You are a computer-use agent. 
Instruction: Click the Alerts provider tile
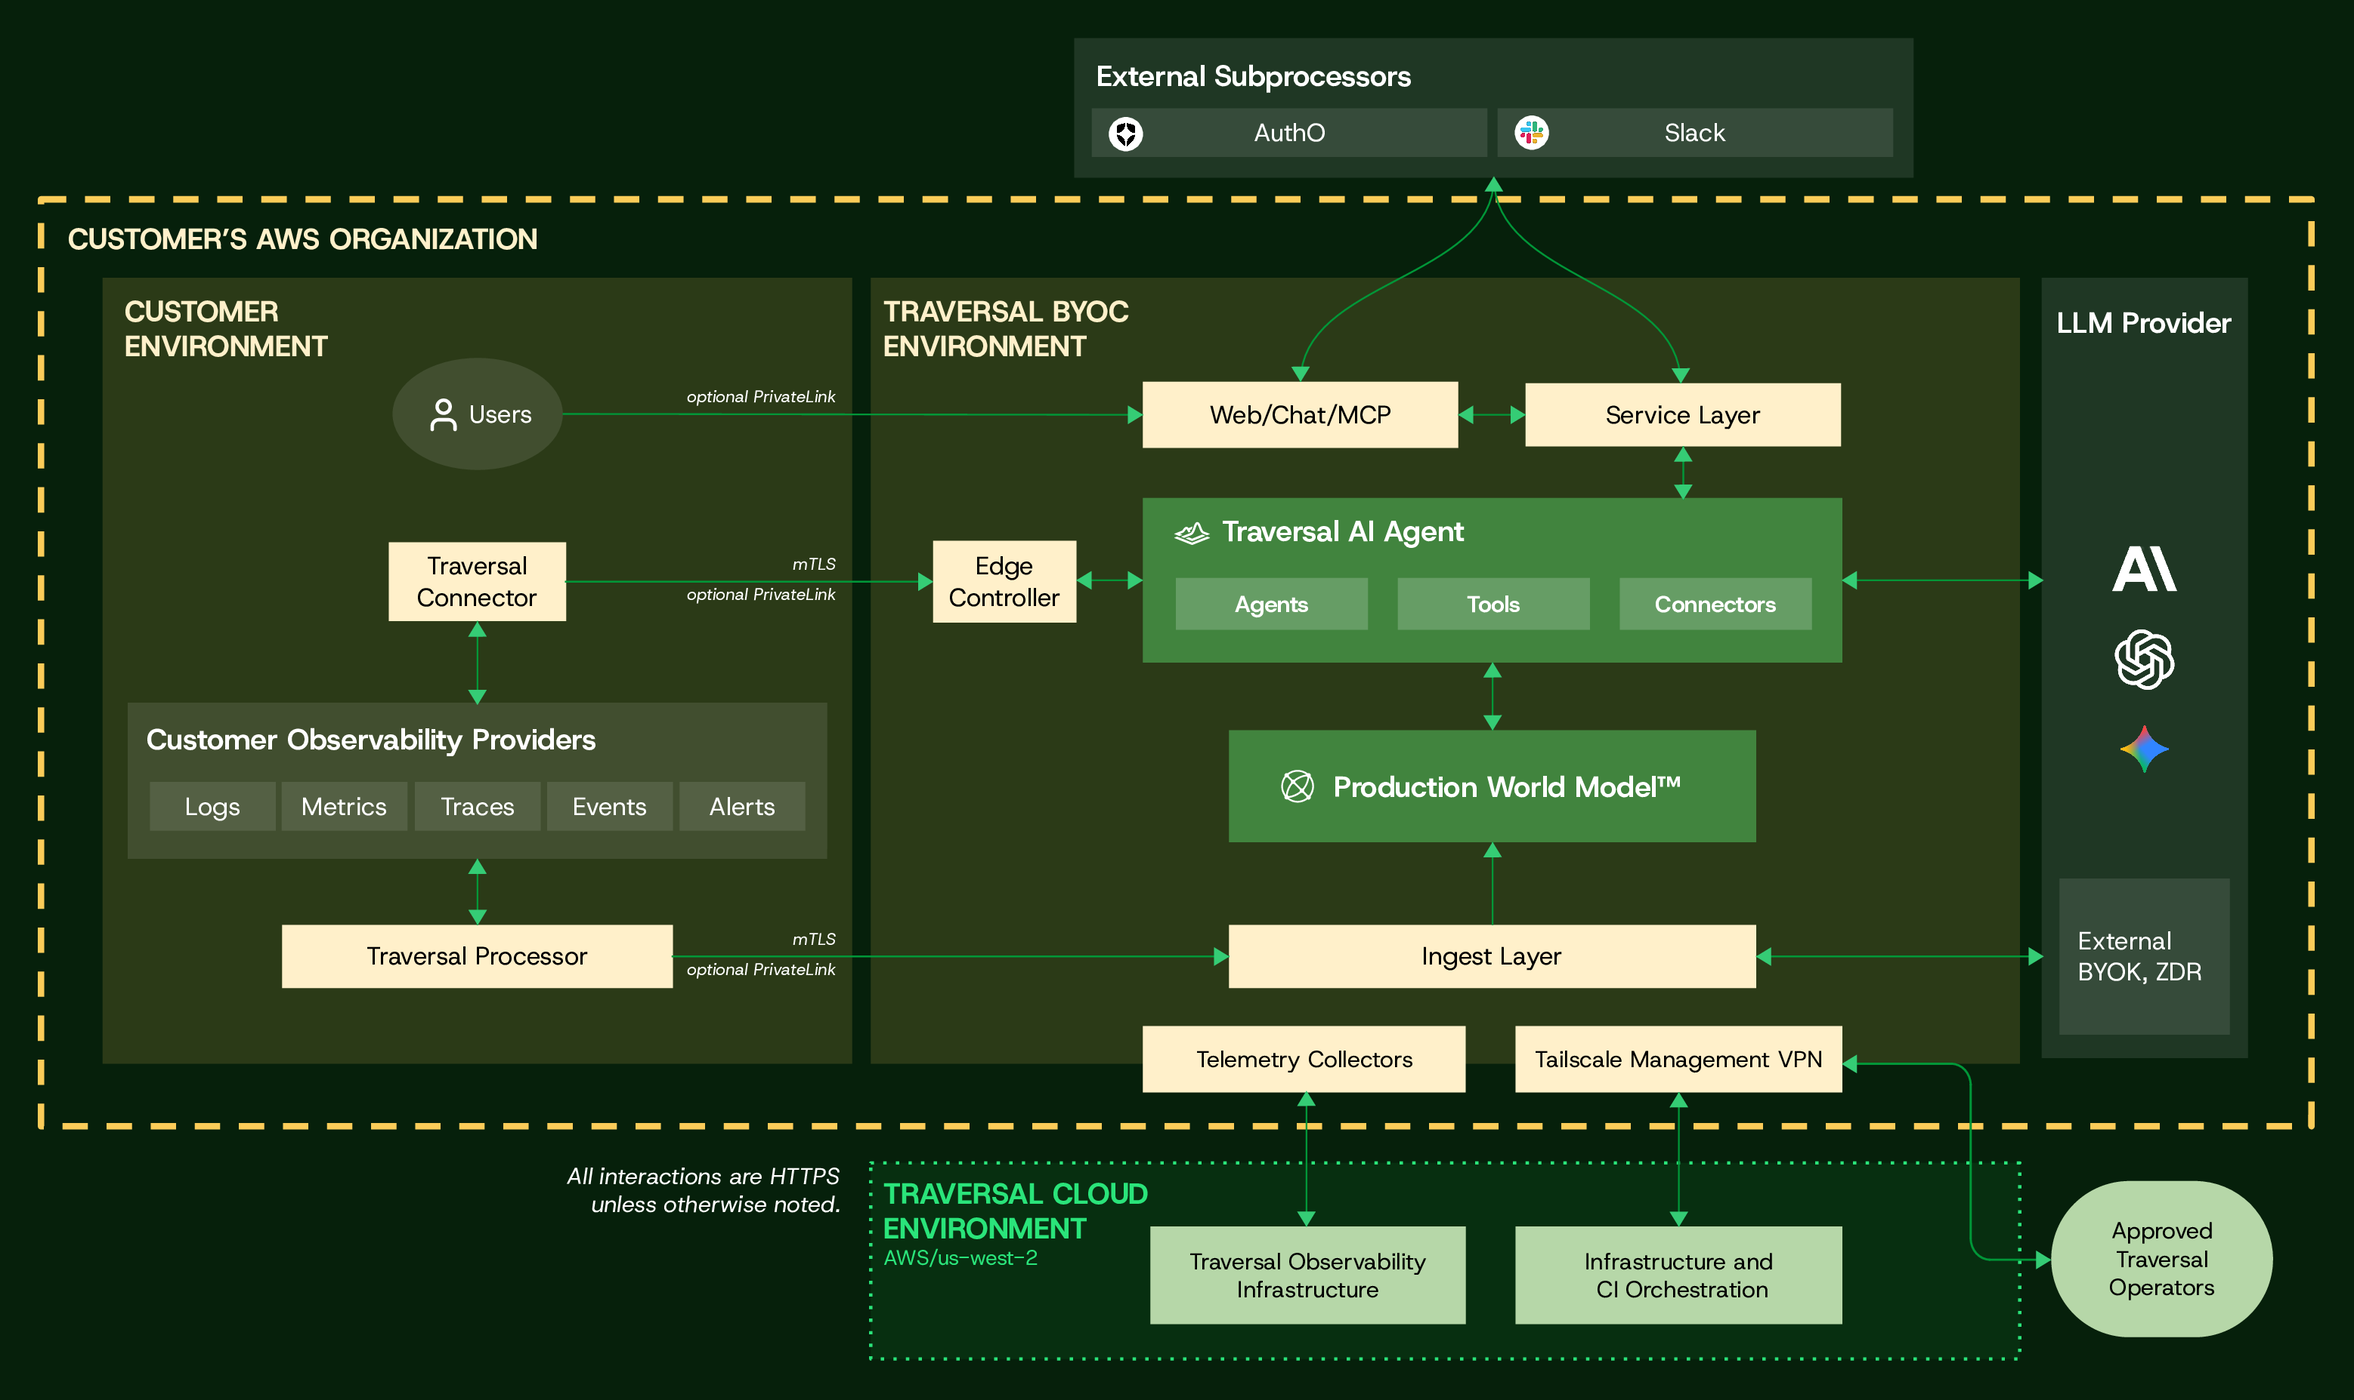(742, 807)
